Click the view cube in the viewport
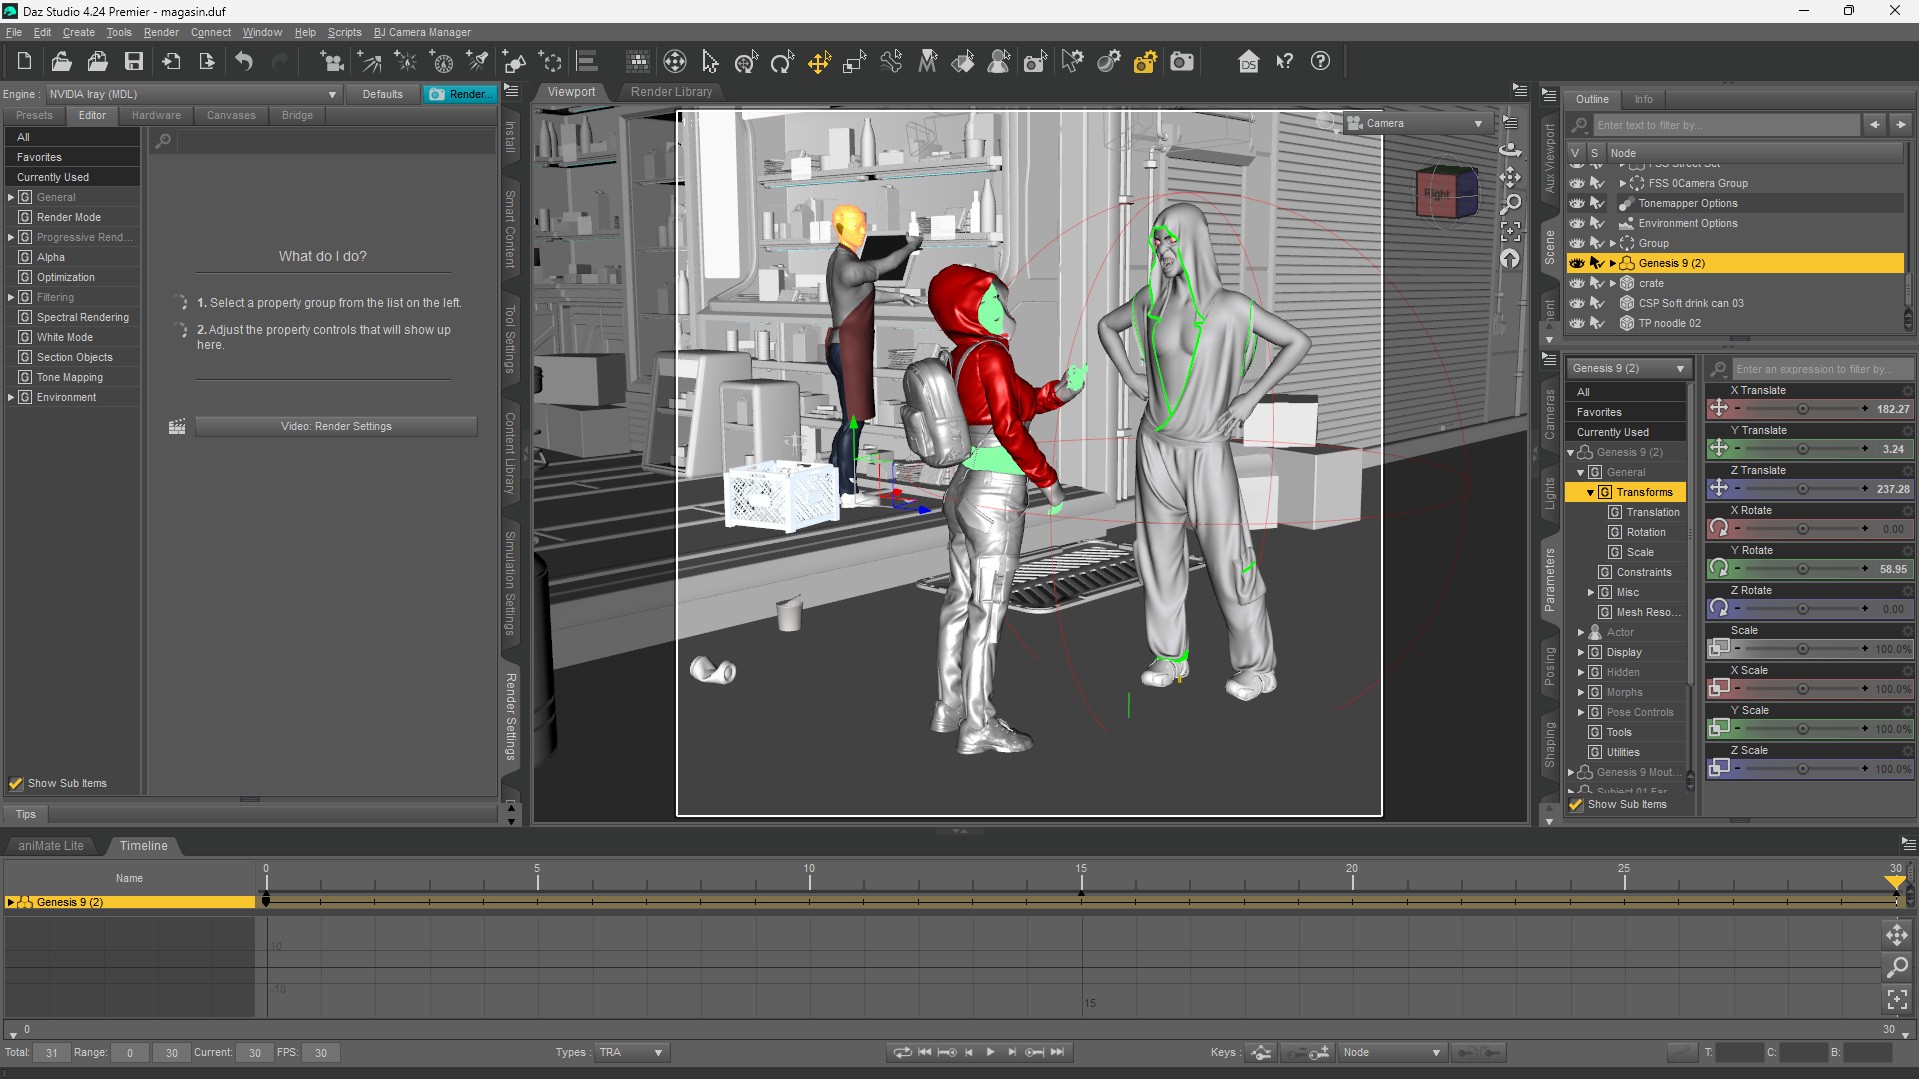The width and height of the screenshot is (1919, 1079). pos(1446,192)
